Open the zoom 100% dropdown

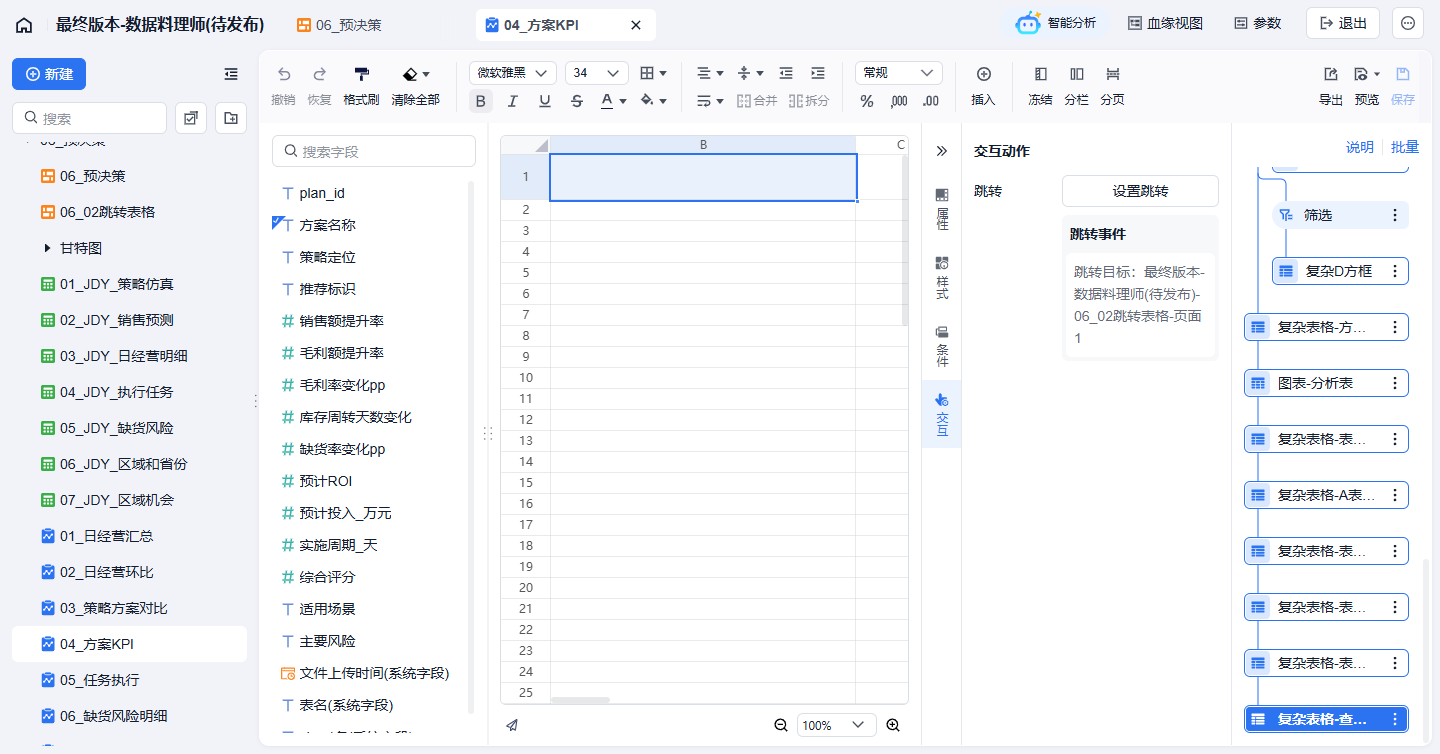[836, 725]
